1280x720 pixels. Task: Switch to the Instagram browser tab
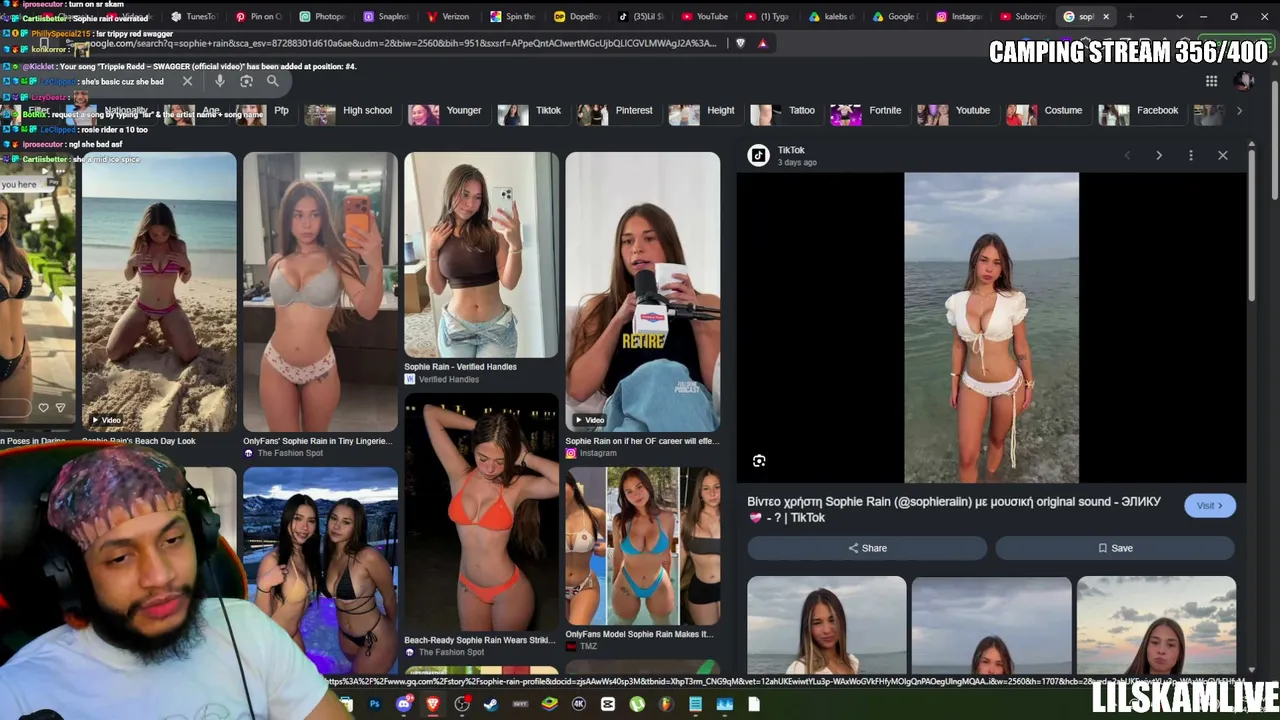pos(960,16)
